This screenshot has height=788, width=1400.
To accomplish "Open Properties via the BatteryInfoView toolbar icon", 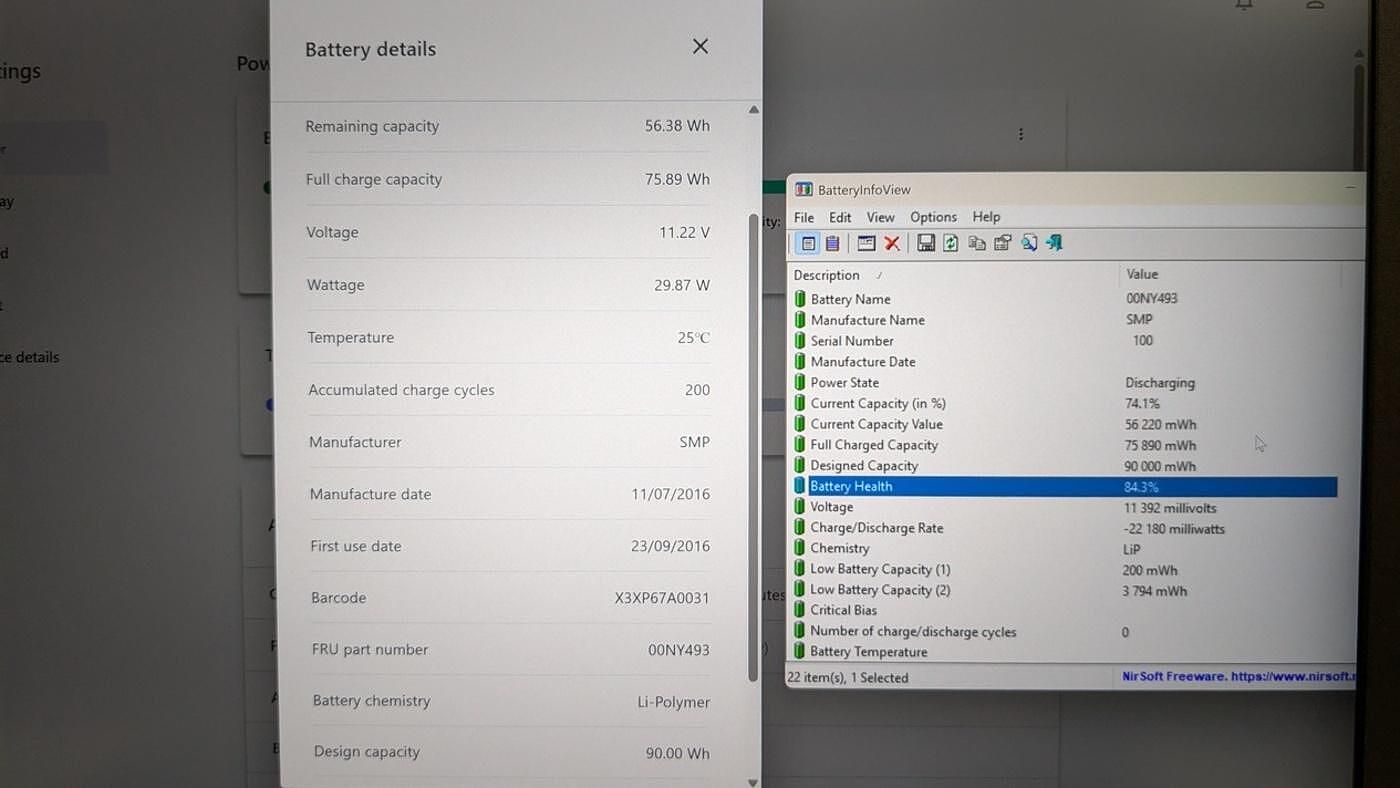I will pos(1002,243).
